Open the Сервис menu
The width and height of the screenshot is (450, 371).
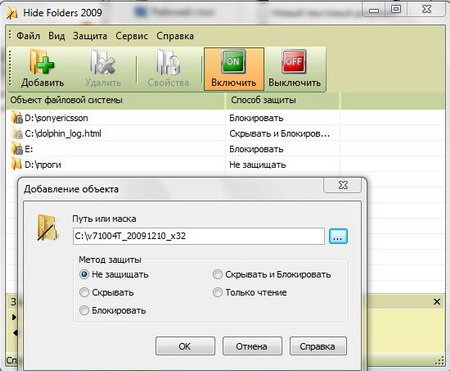pyautogui.click(x=132, y=36)
